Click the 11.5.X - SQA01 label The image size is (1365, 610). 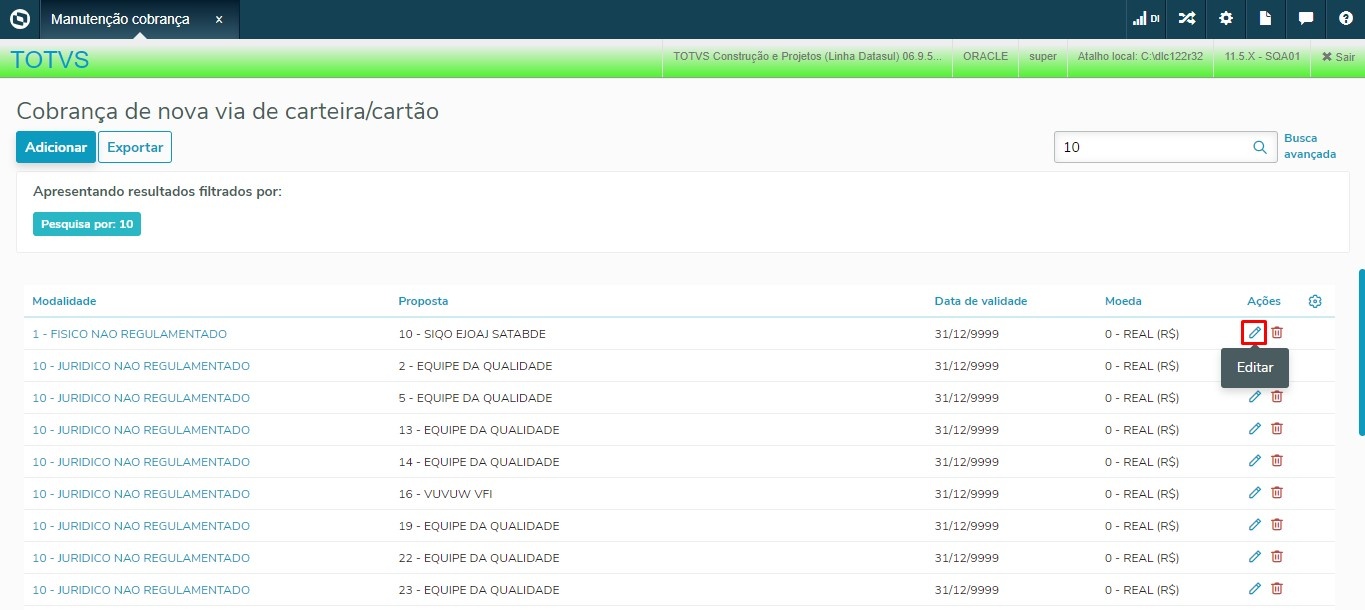1262,57
